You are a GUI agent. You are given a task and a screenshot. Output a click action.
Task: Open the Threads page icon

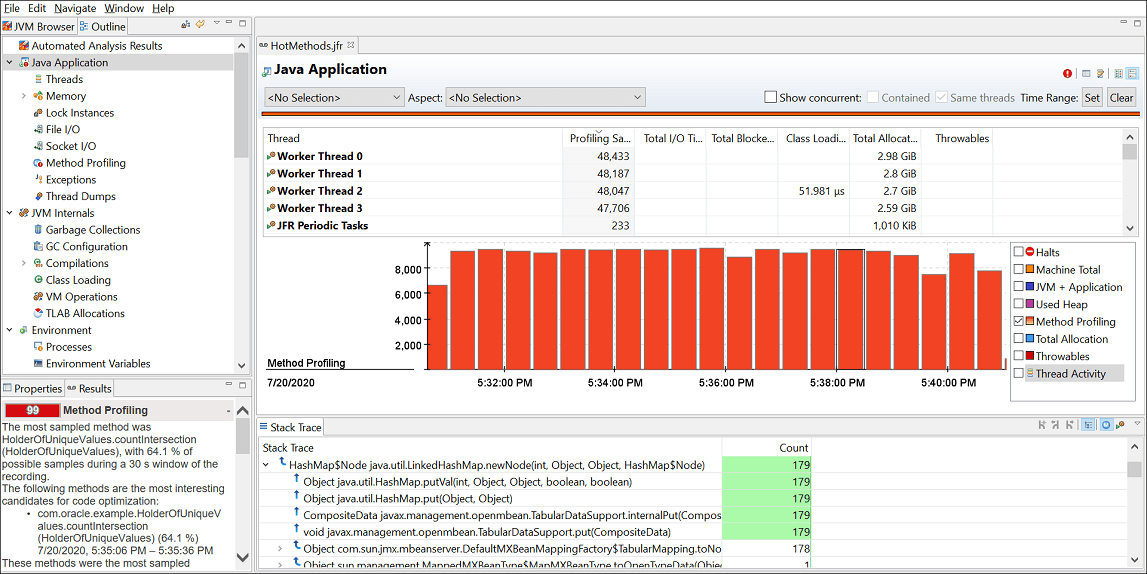[x=39, y=79]
